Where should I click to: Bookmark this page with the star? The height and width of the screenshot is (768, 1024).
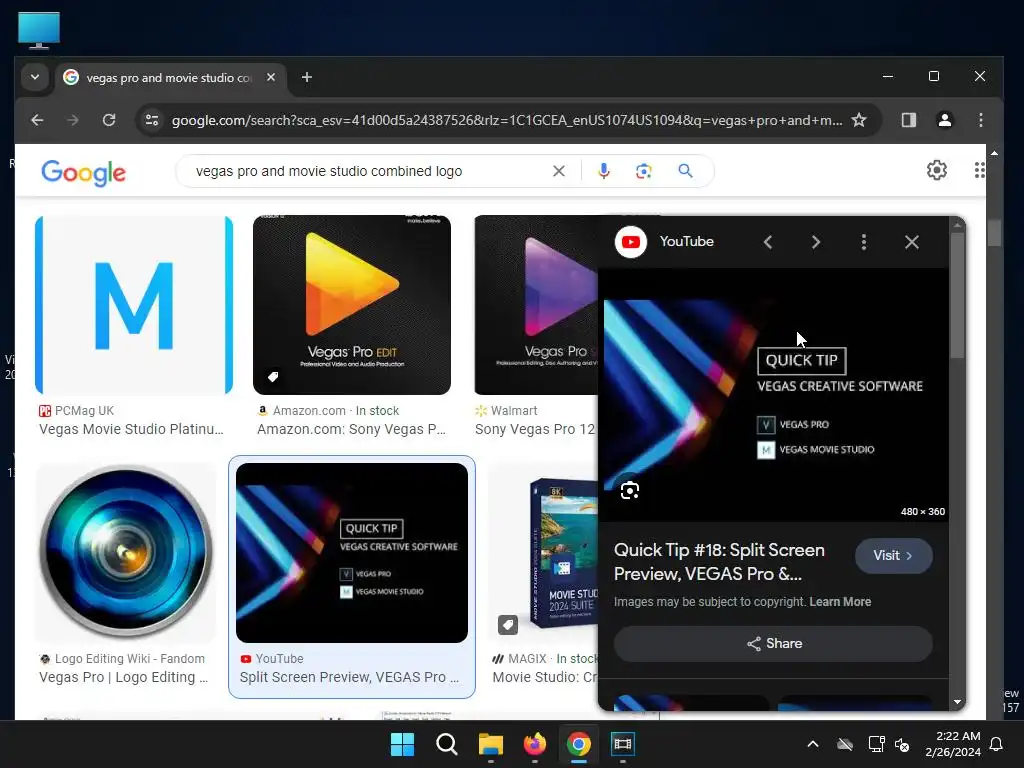(x=859, y=120)
